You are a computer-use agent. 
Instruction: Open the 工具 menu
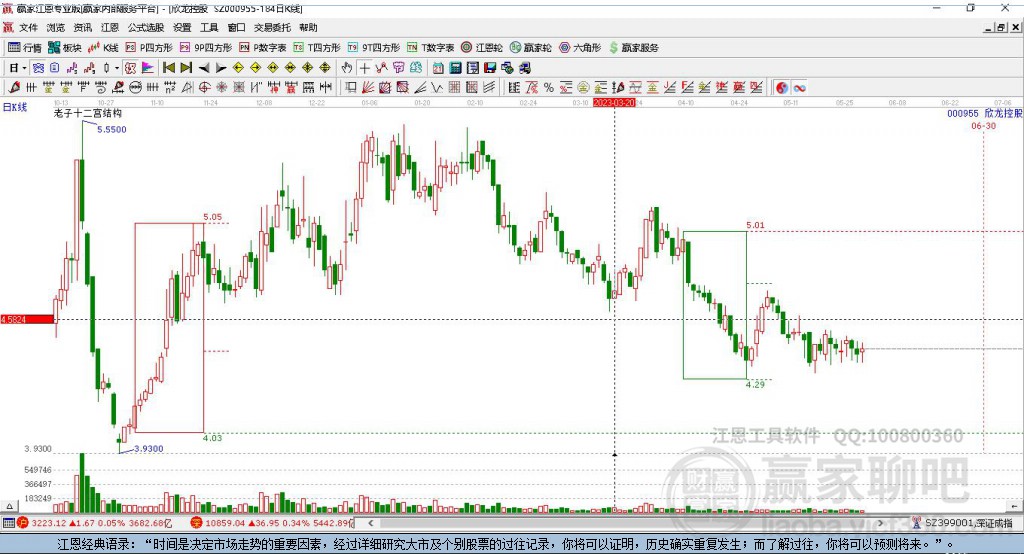pyautogui.click(x=209, y=27)
